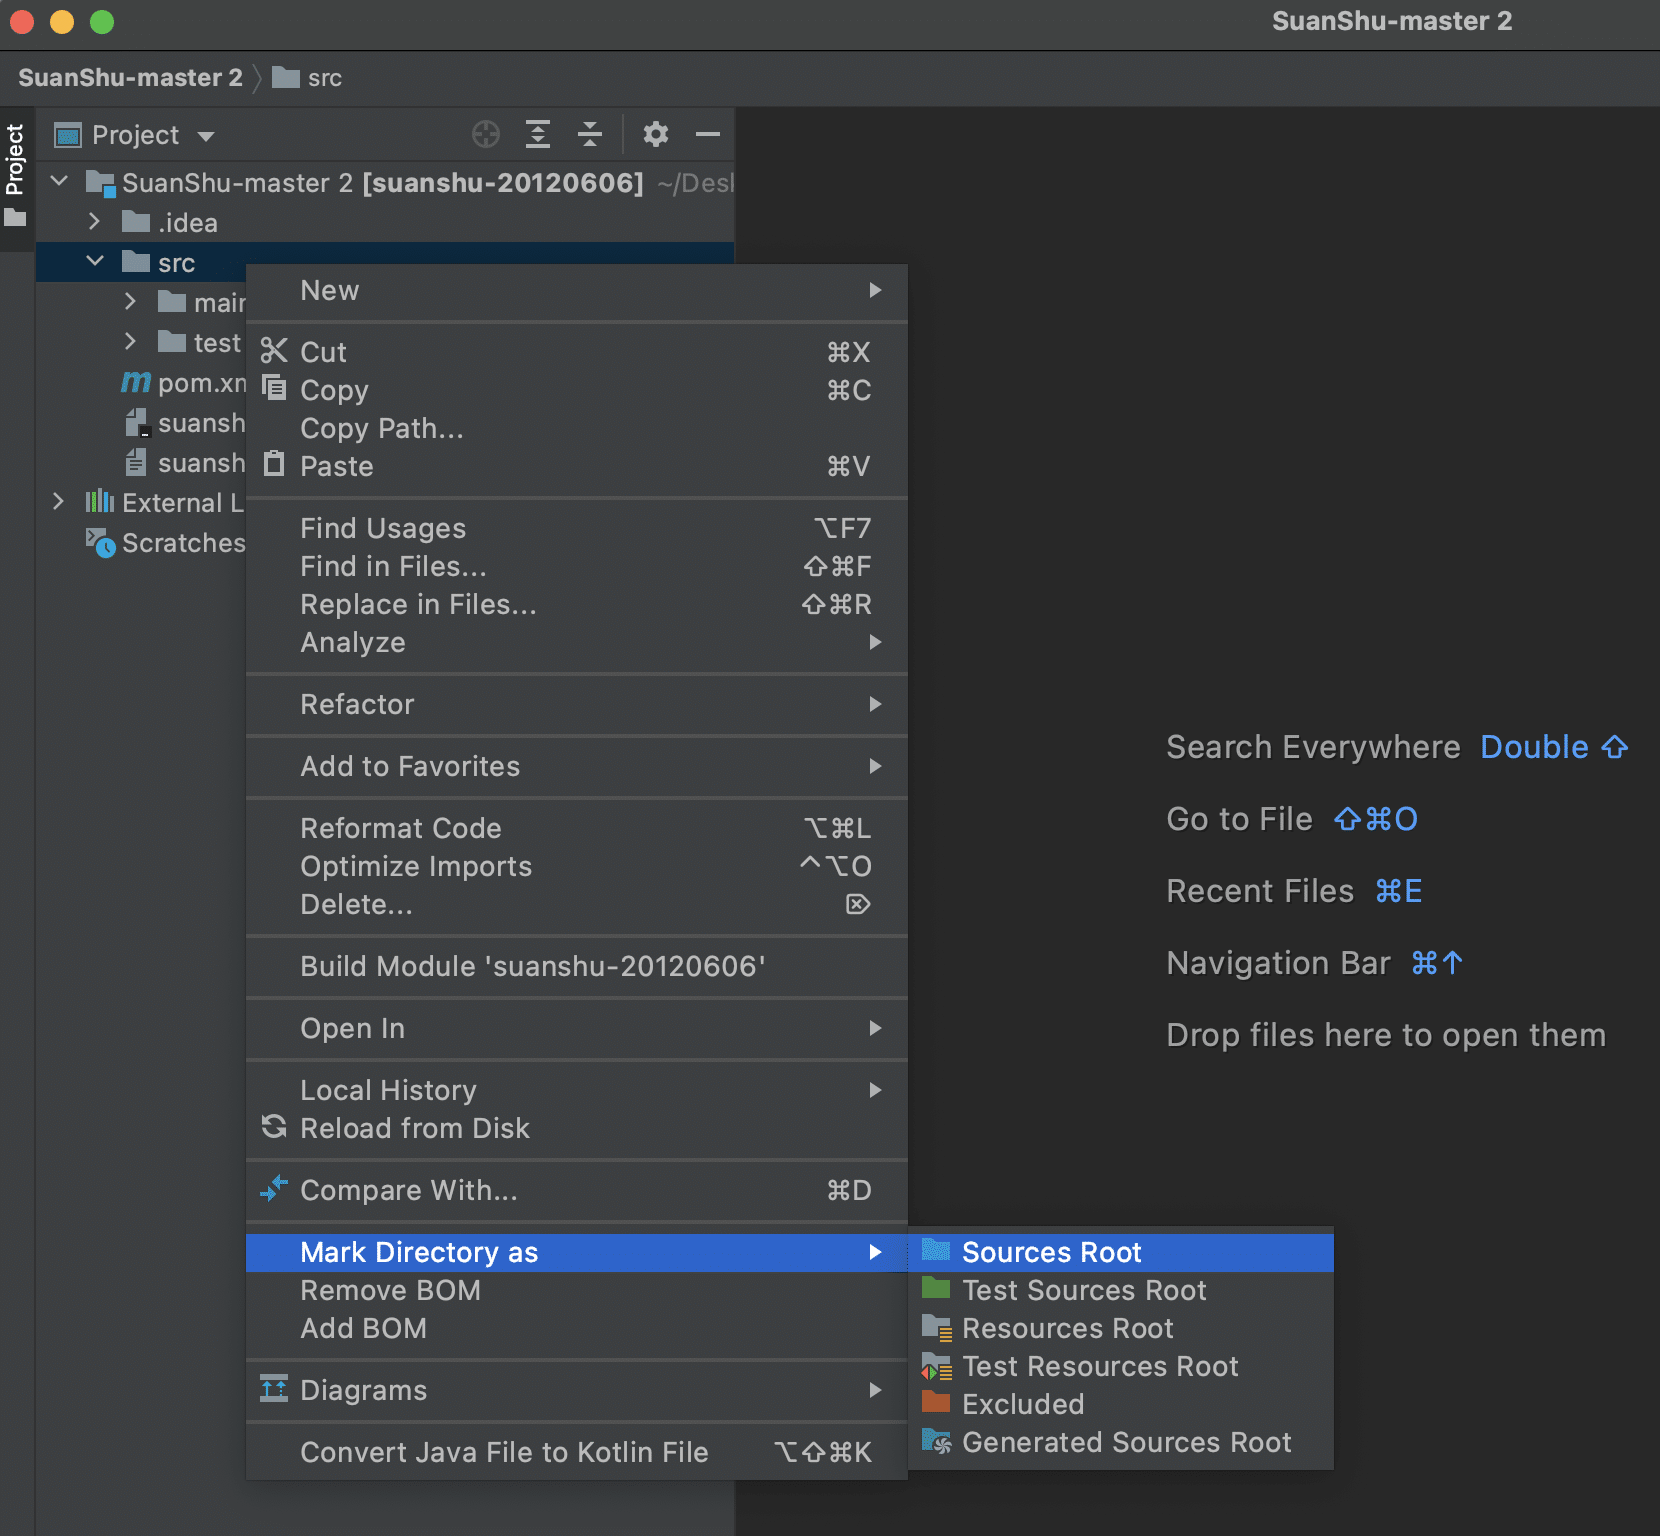Hide the Project panel with minus icon

[708, 134]
